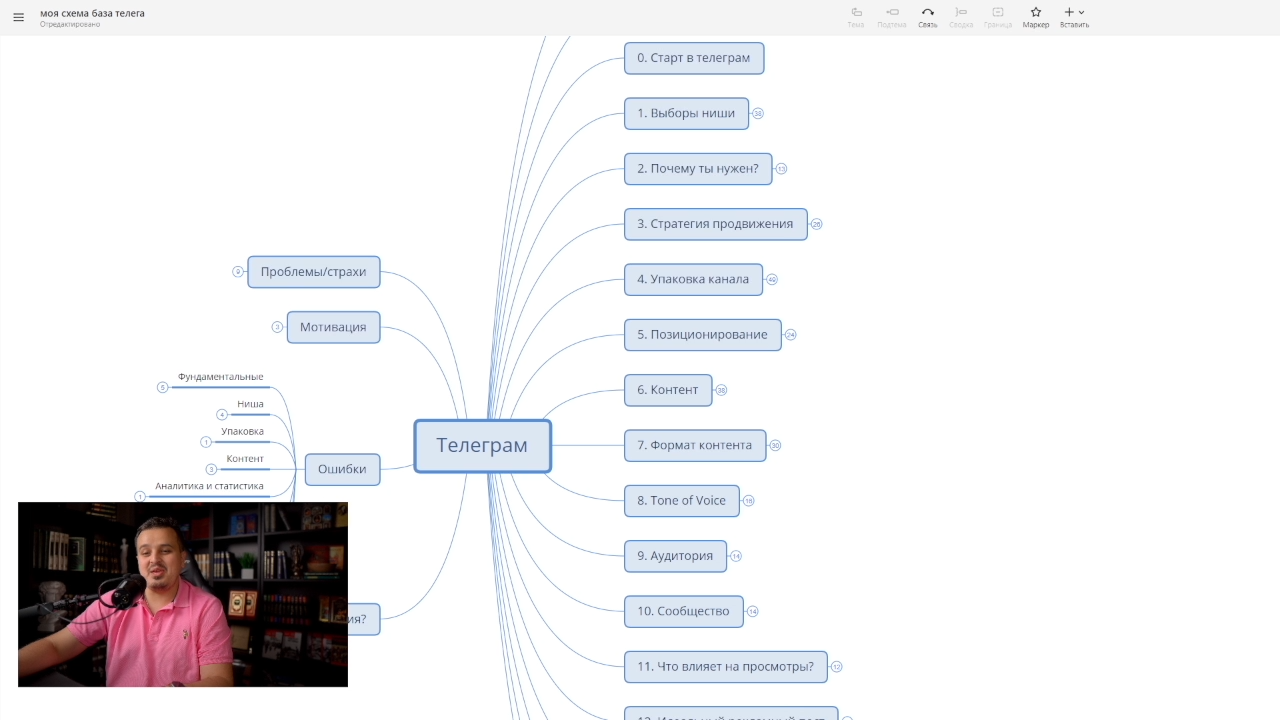Expand badge beside 5. Позиционирование
Screen dimensions: 1280x720
coord(791,335)
